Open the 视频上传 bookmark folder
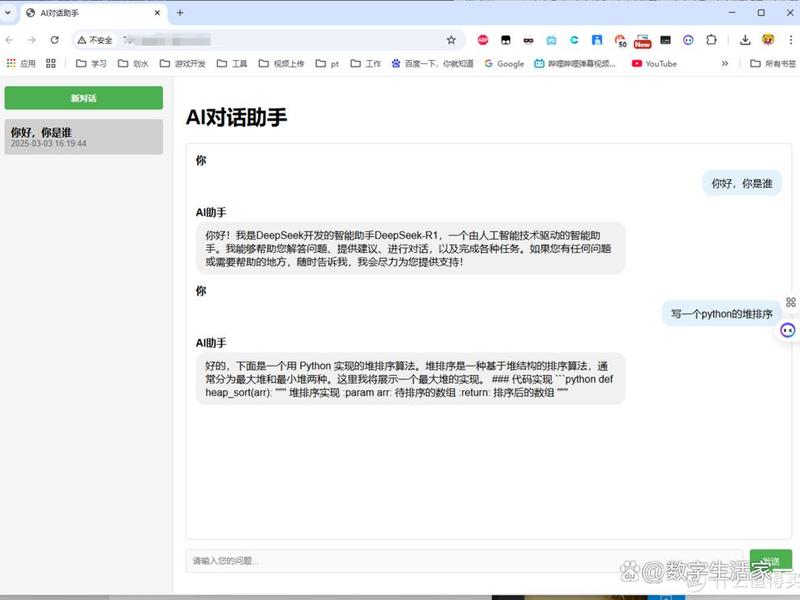 pyautogui.click(x=282, y=63)
